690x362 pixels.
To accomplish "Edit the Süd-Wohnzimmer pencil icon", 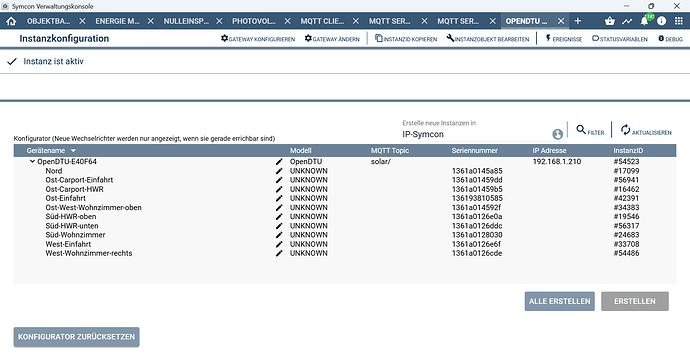I will pyautogui.click(x=279, y=235).
